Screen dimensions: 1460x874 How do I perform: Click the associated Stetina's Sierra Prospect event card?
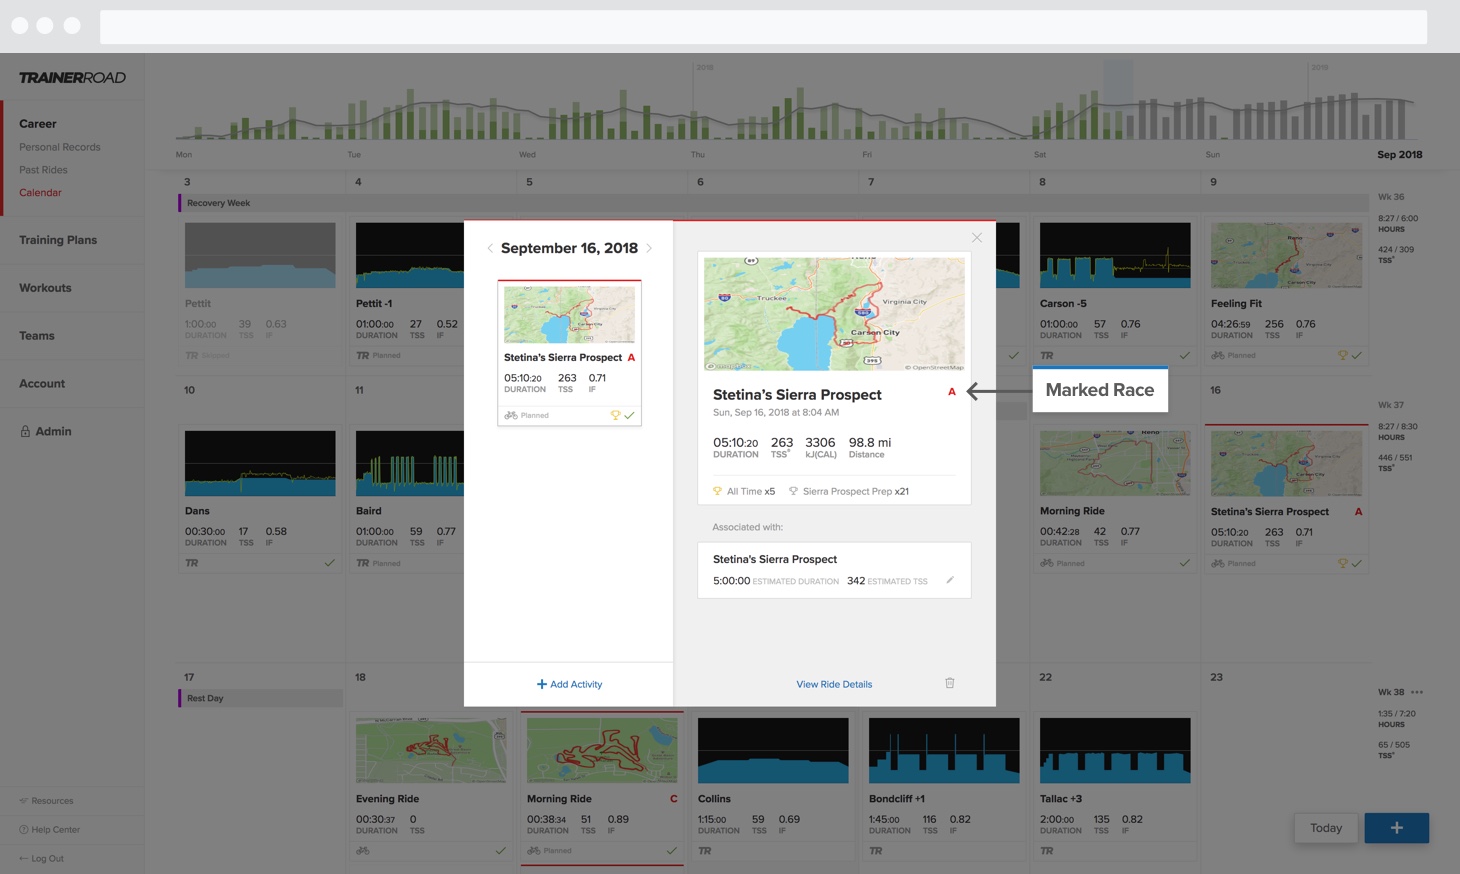pyautogui.click(x=834, y=570)
